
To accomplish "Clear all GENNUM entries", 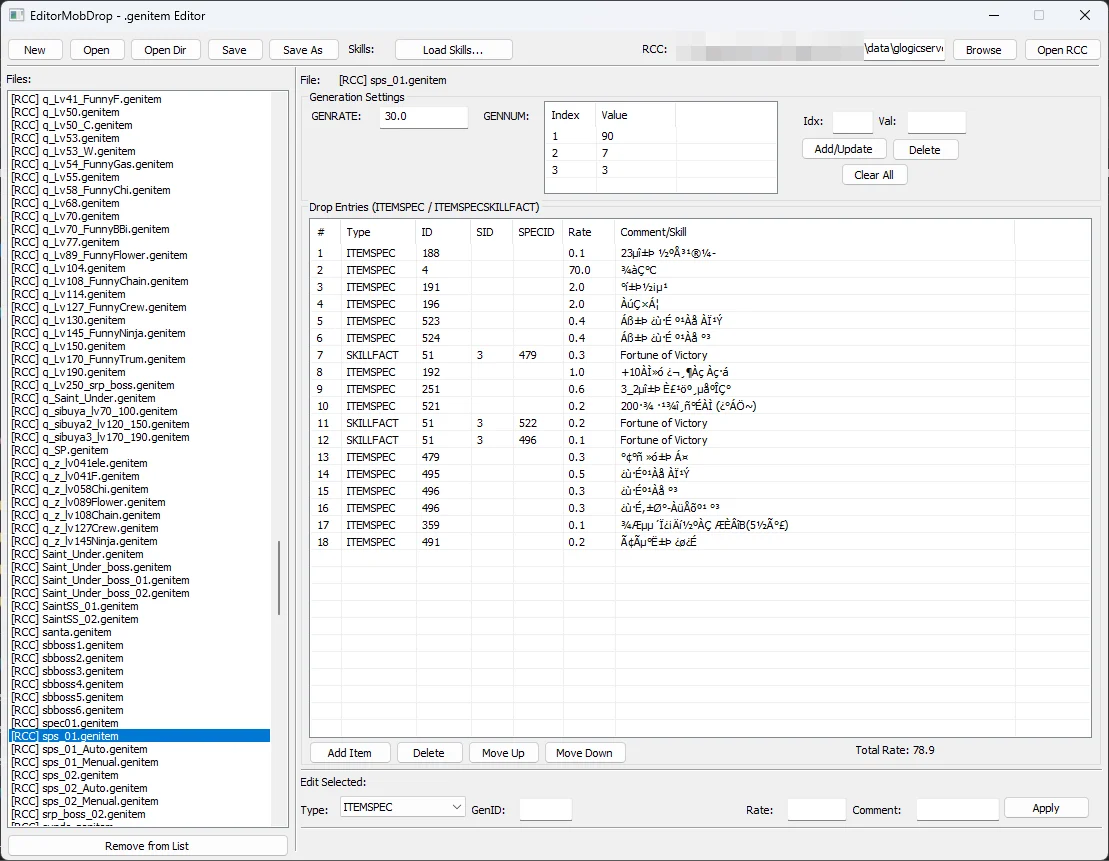I will coord(874,175).
